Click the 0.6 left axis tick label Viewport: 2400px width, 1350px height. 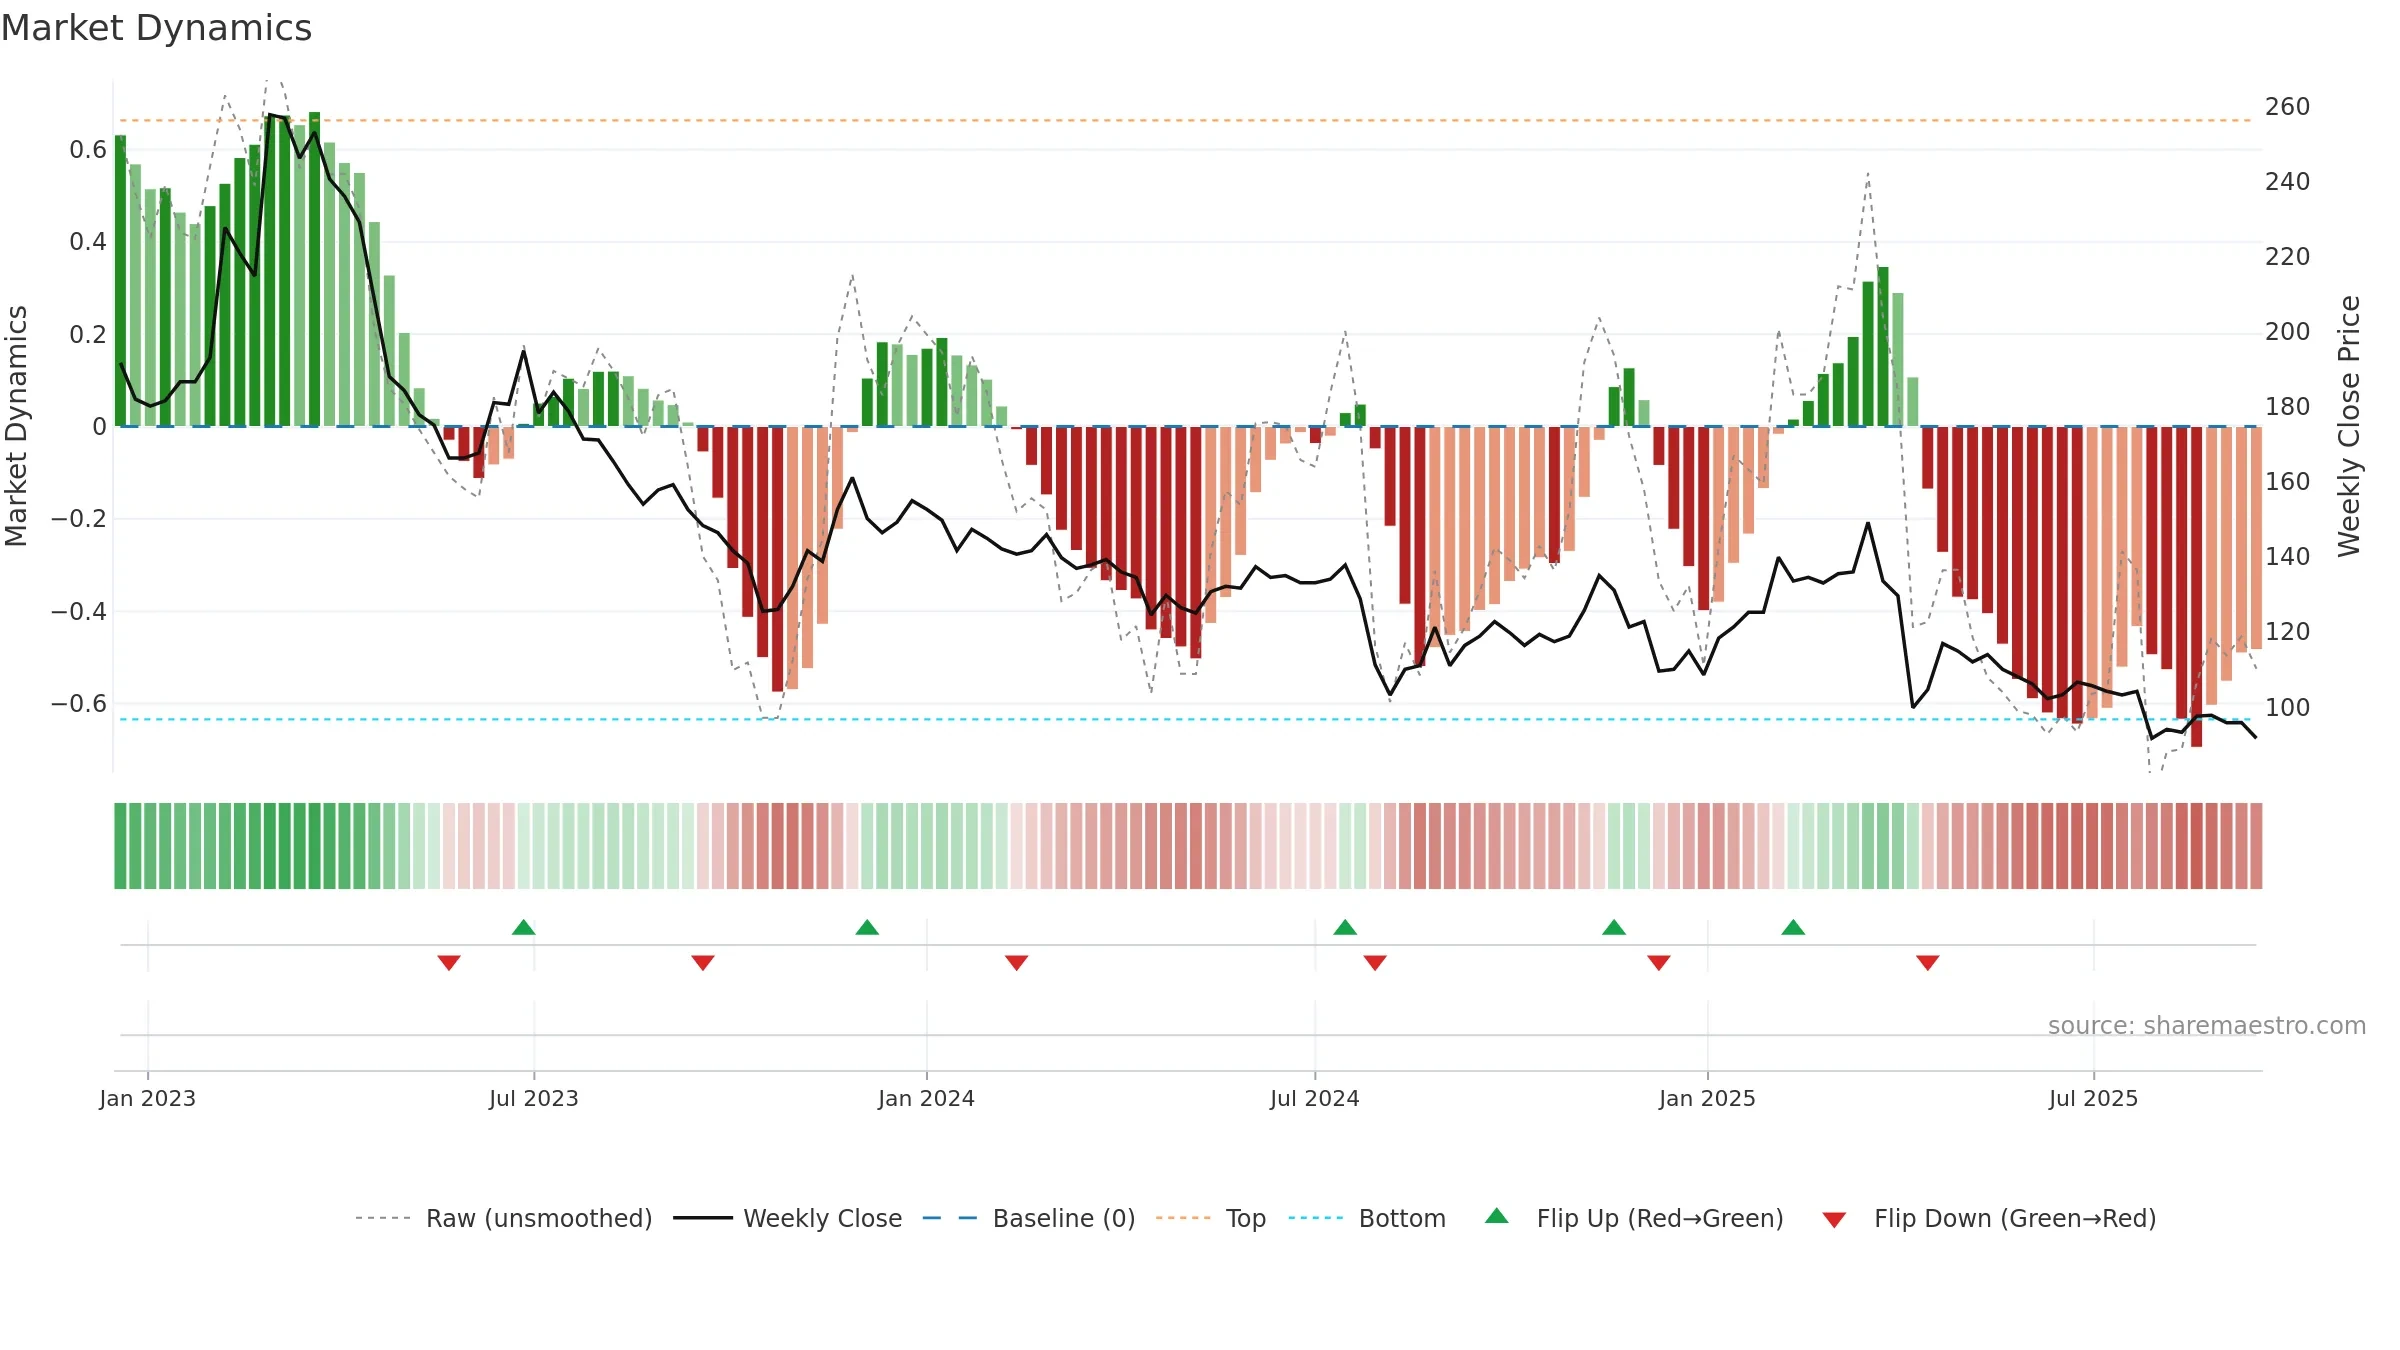click(x=88, y=150)
